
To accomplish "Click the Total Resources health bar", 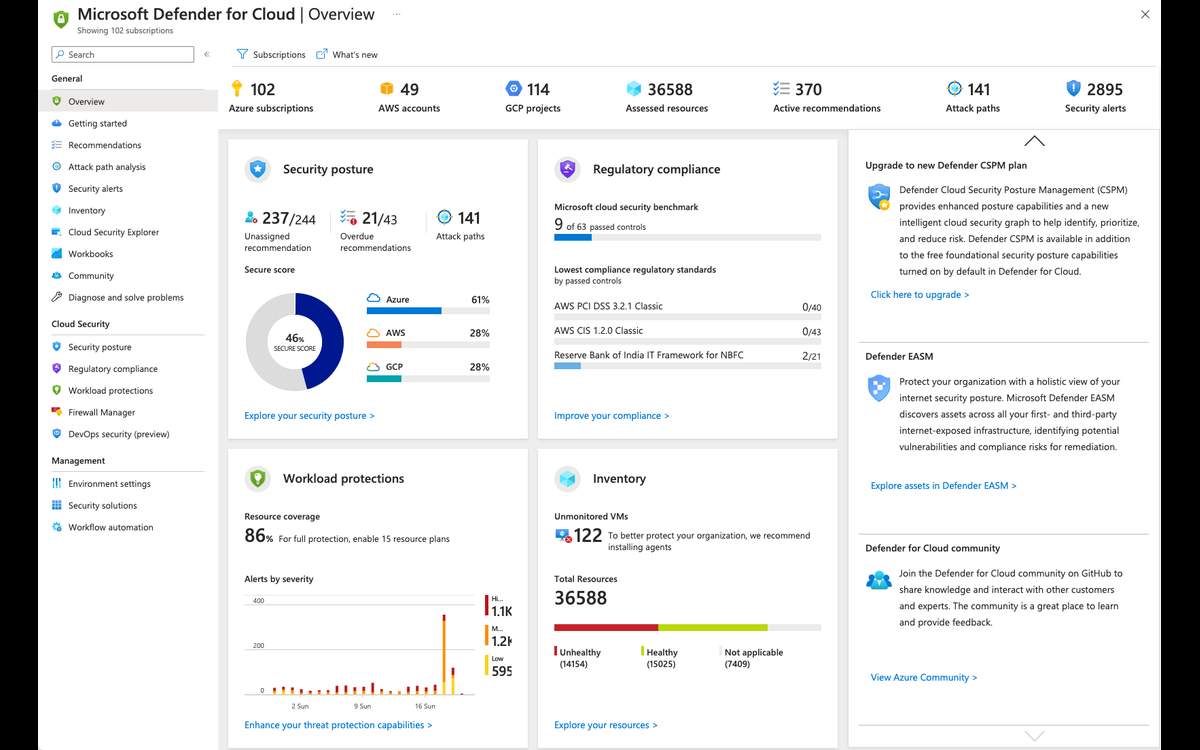I will (687, 627).
